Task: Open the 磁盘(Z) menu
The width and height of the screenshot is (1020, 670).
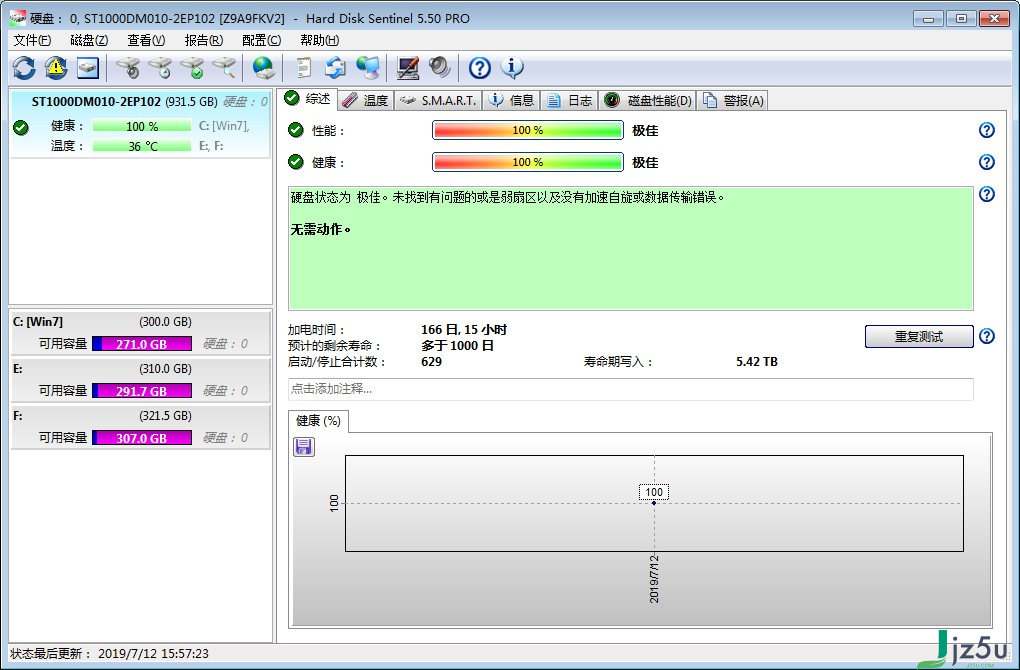Action: pyautogui.click(x=89, y=40)
